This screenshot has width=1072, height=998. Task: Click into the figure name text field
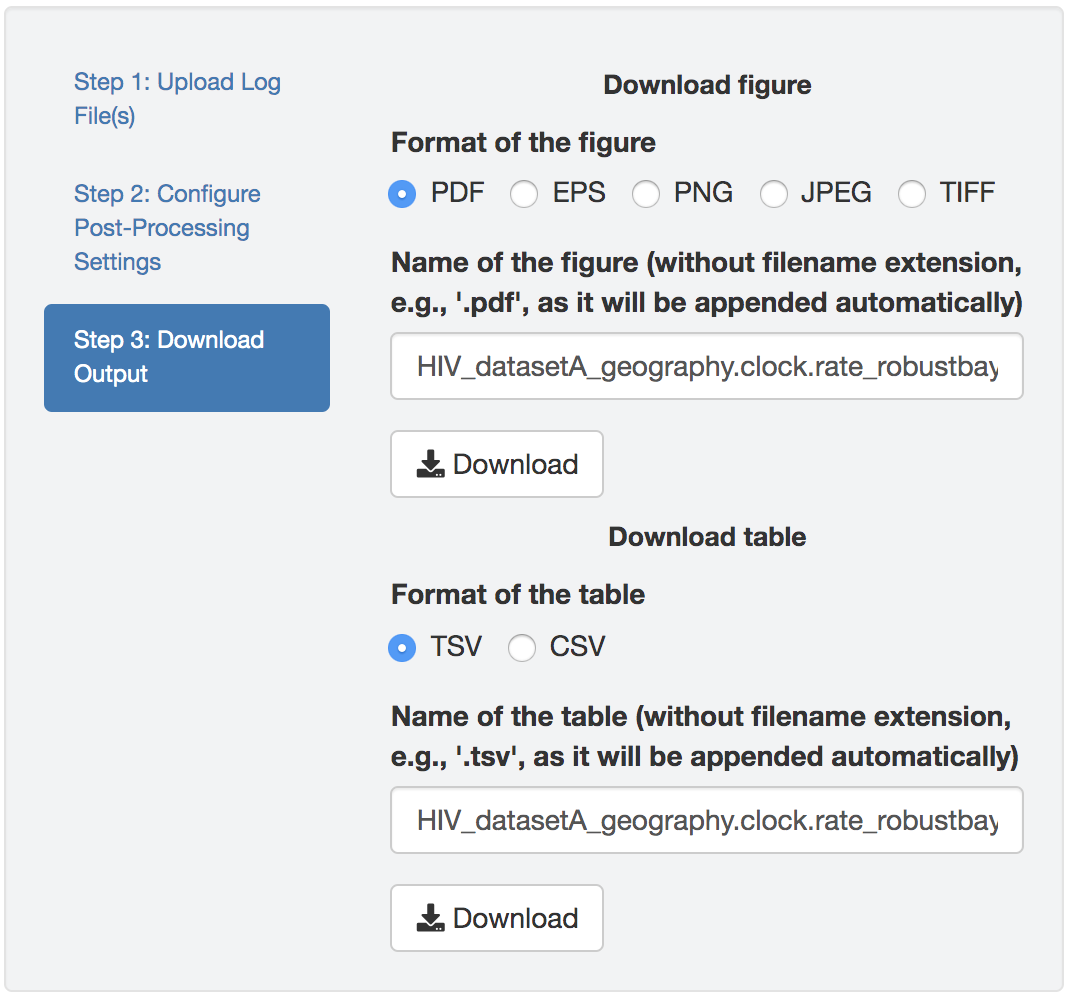(x=706, y=367)
